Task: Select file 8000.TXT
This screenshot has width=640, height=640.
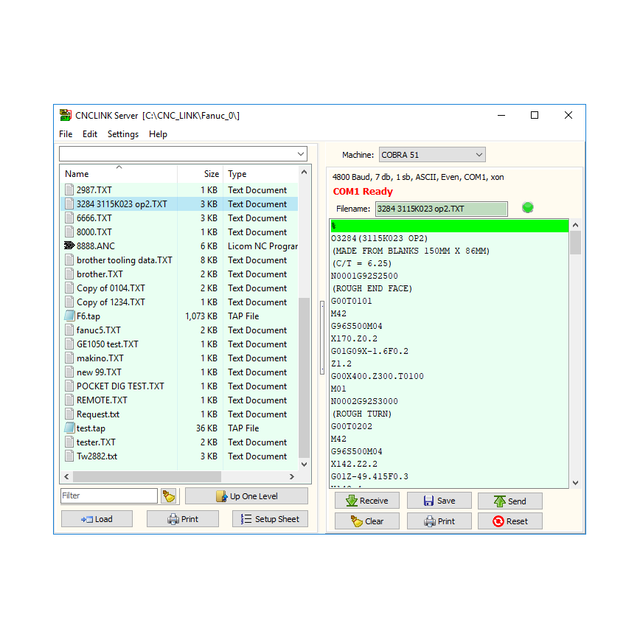Action: coord(180,232)
